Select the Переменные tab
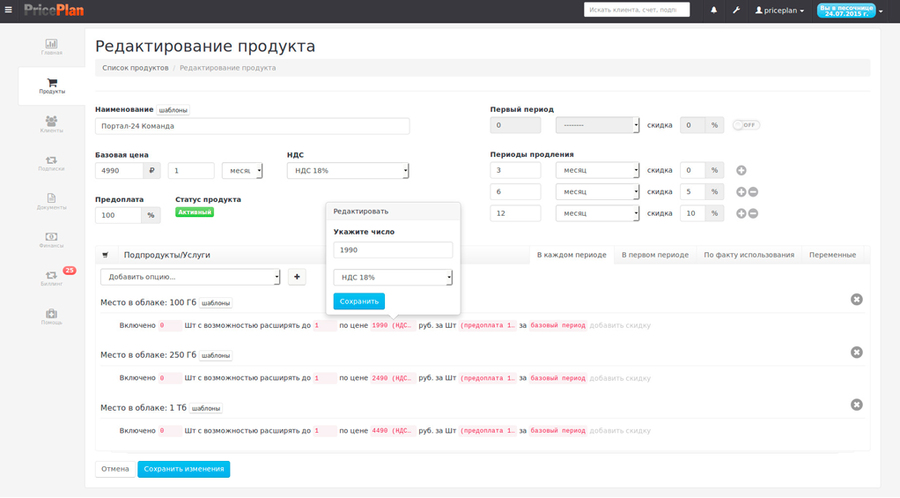 point(832,255)
